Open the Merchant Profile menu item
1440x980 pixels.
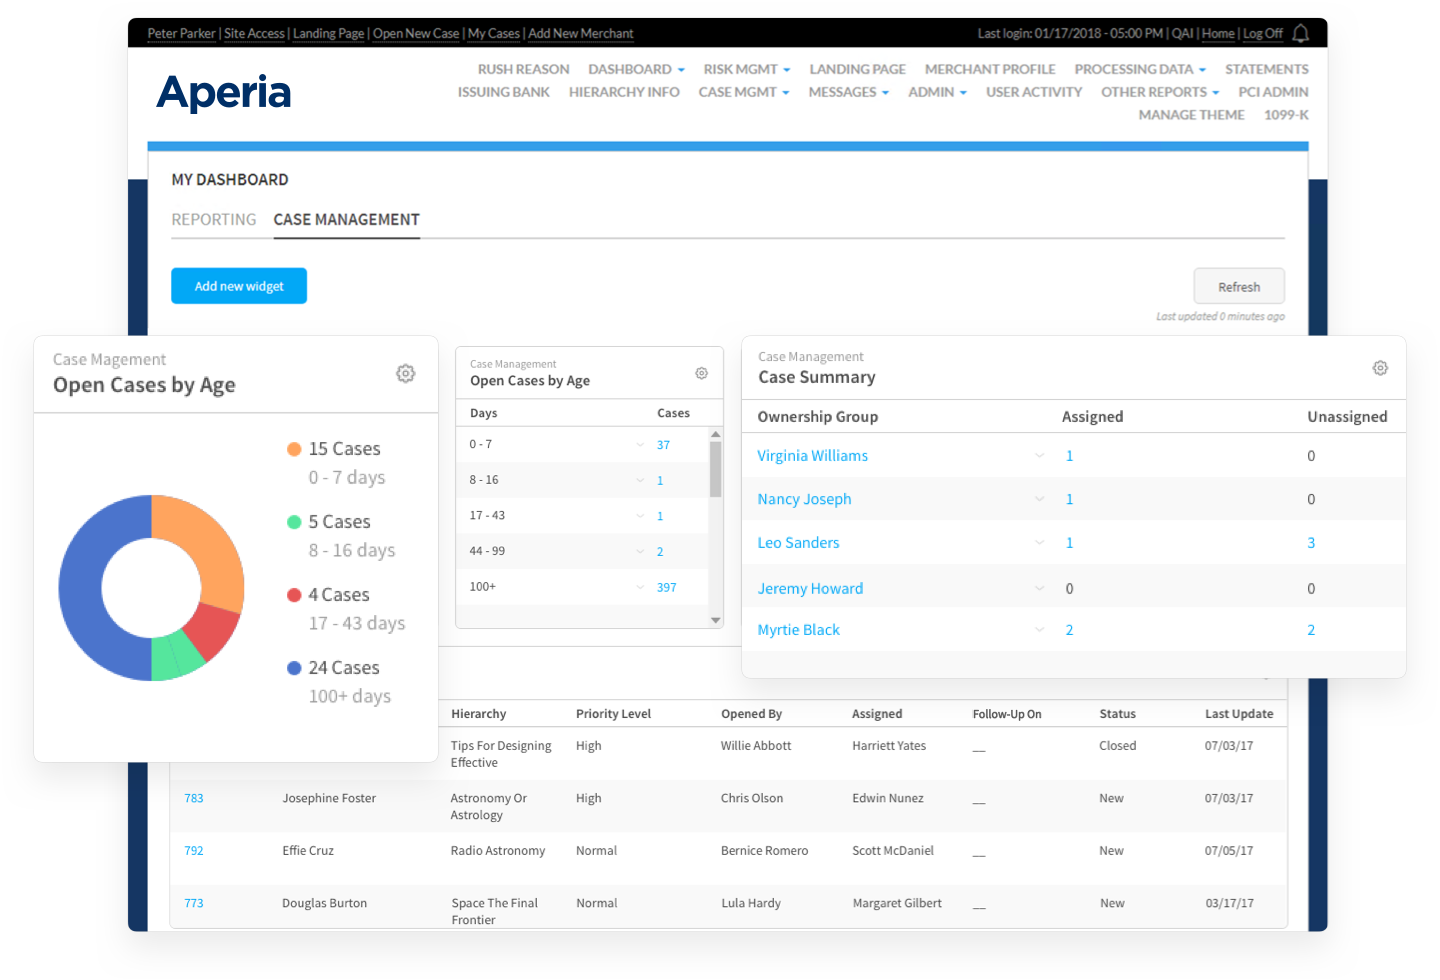[x=989, y=69]
